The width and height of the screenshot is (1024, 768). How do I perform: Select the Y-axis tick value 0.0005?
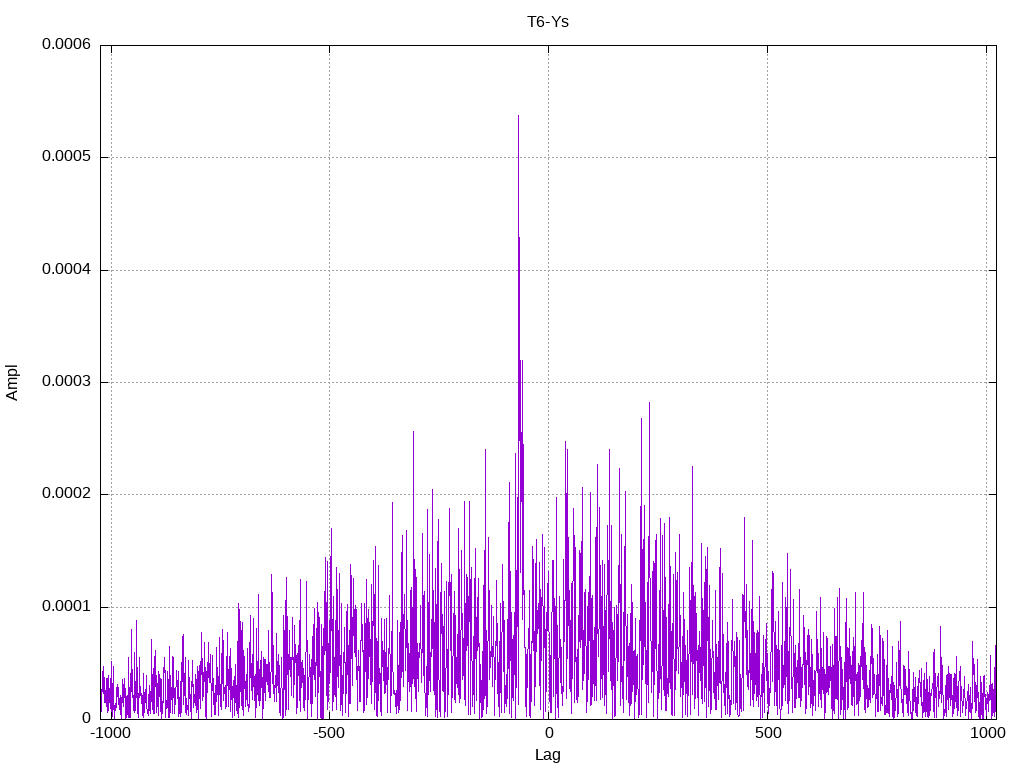pyautogui.click(x=67, y=156)
